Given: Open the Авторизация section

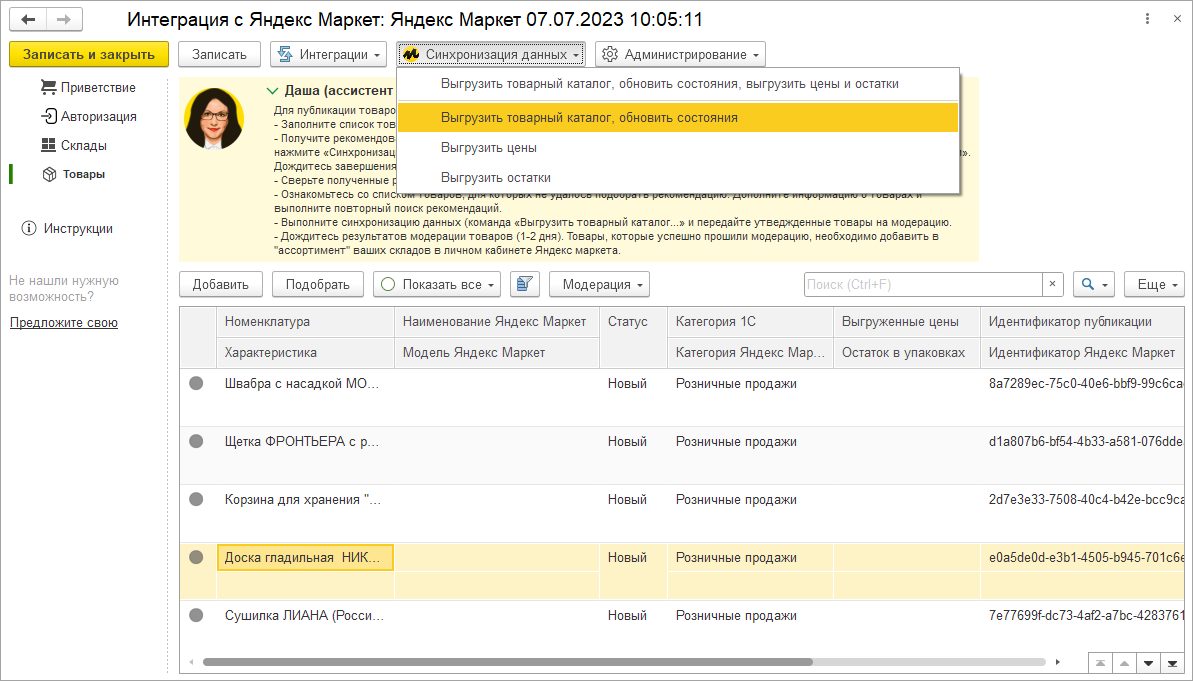Looking at the screenshot, I should 99,116.
